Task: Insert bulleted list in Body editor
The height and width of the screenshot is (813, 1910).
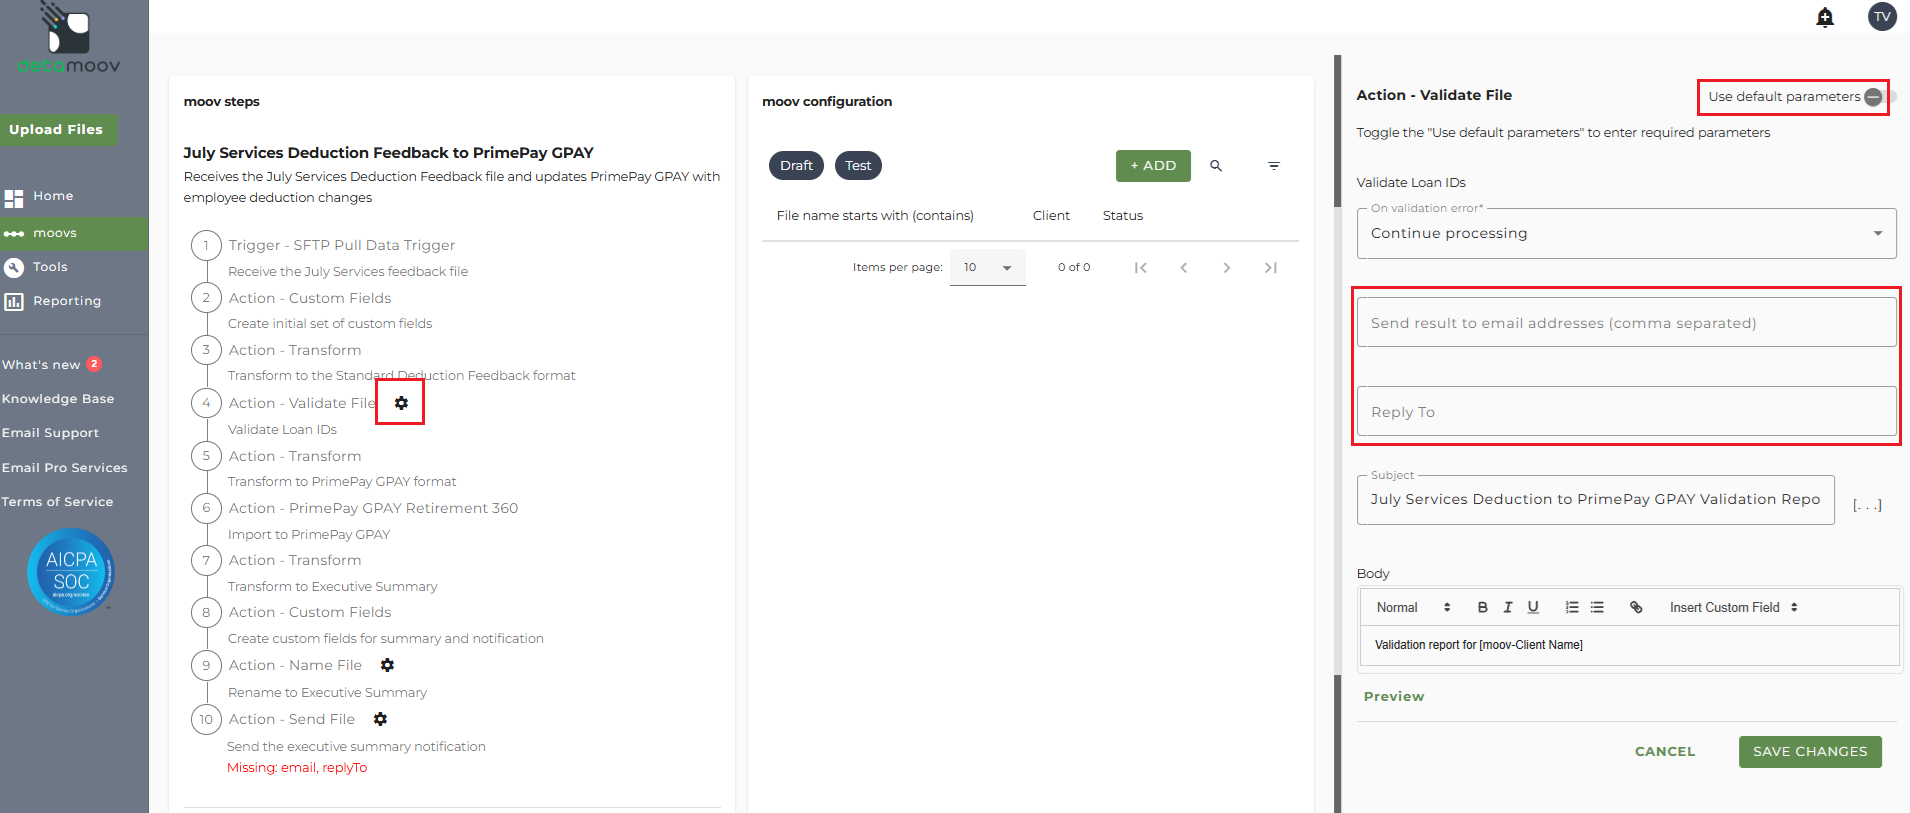Action: 1597,607
